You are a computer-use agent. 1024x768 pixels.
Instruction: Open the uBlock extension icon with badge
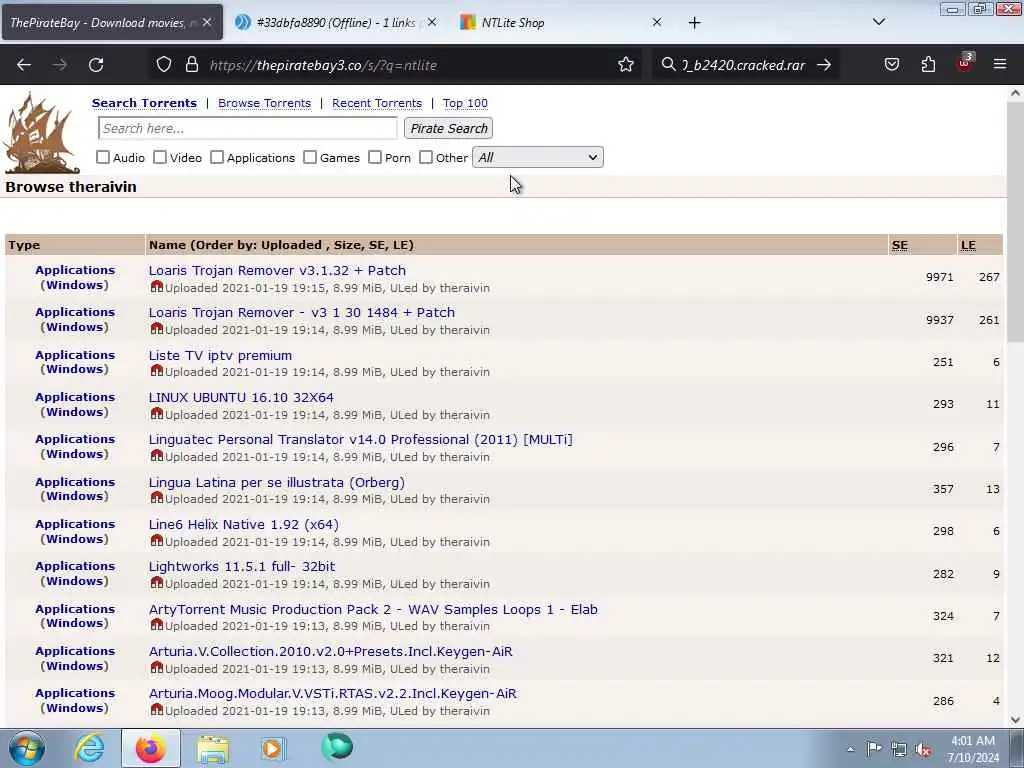pyautogui.click(x=965, y=63)
